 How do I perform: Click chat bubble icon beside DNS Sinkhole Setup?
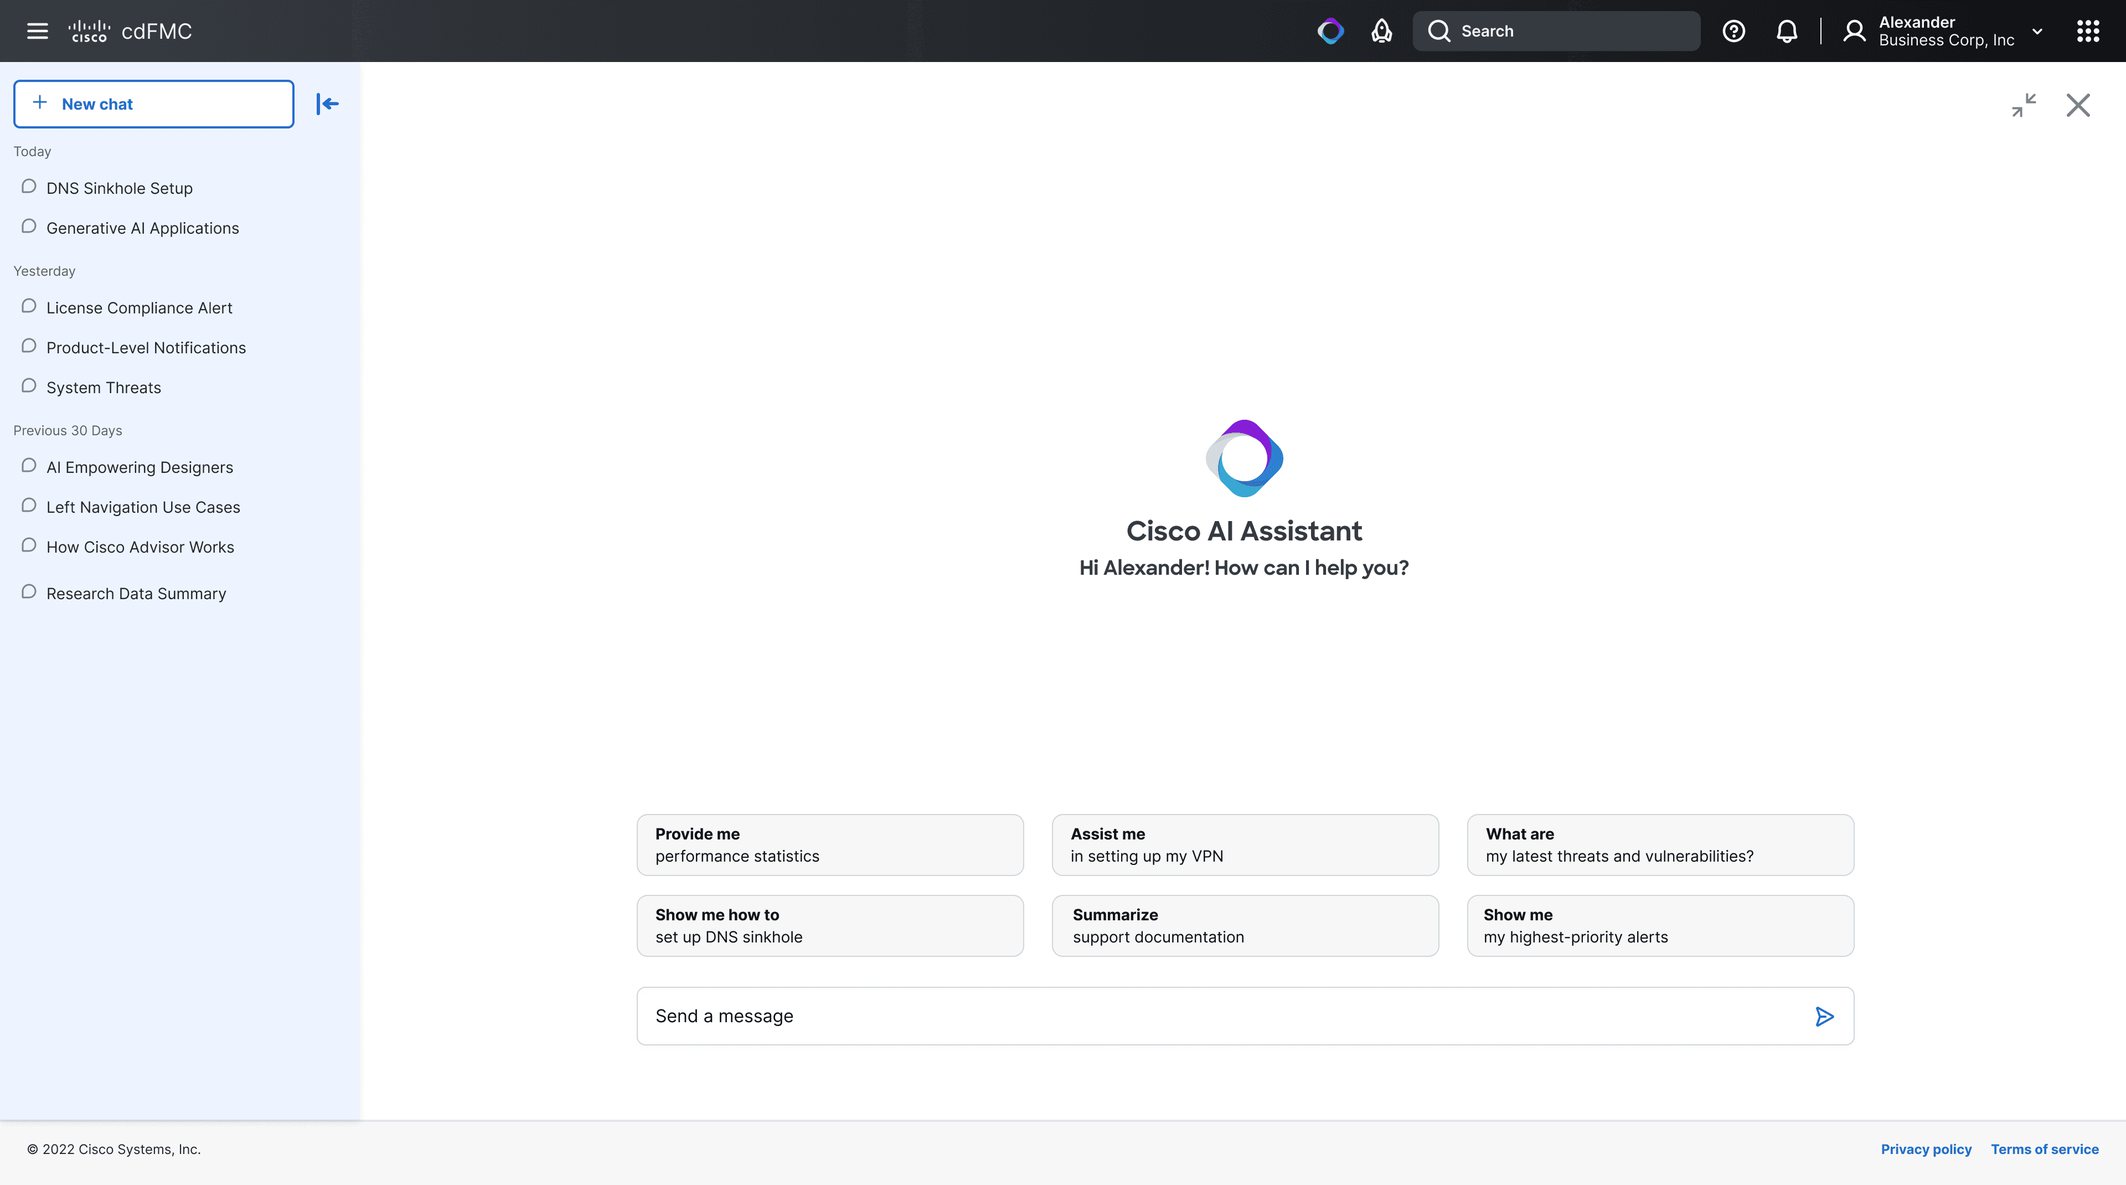[x=29, y=187]
